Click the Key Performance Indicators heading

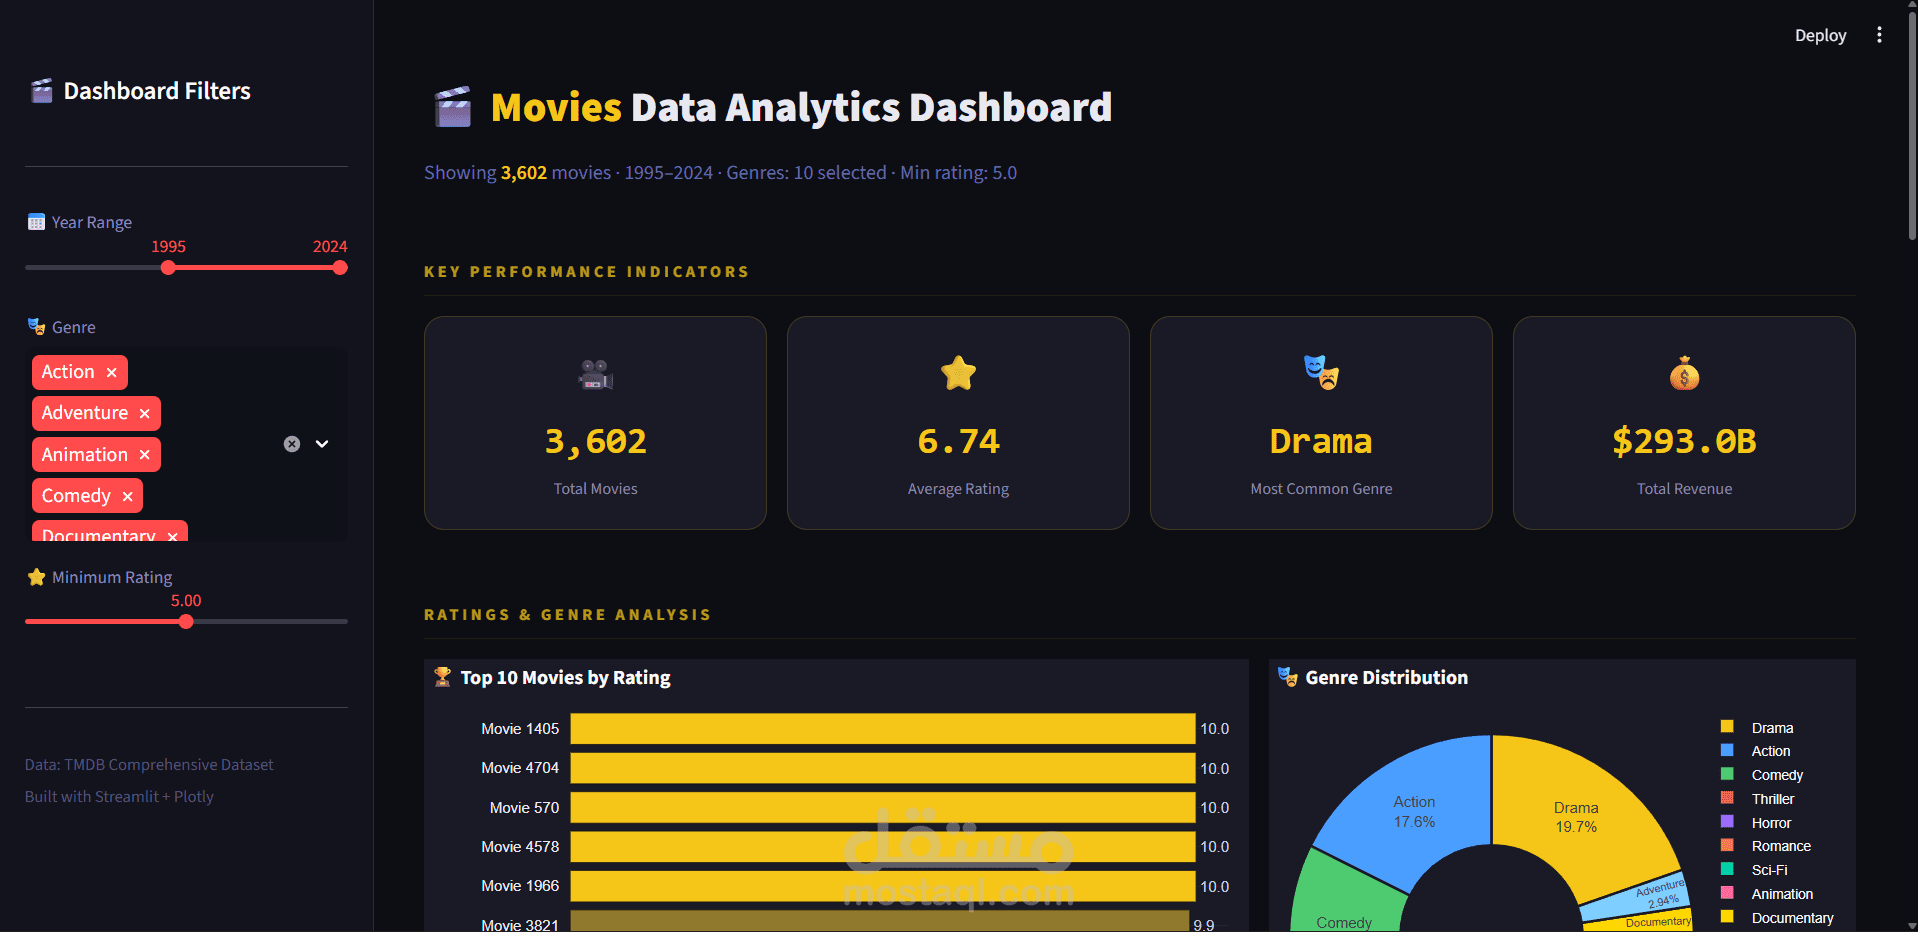(587, 272)
